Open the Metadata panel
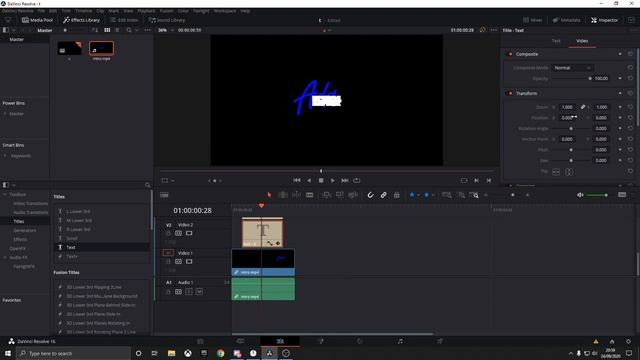This screenshot has width=640, height=360. tap(567, 20)
